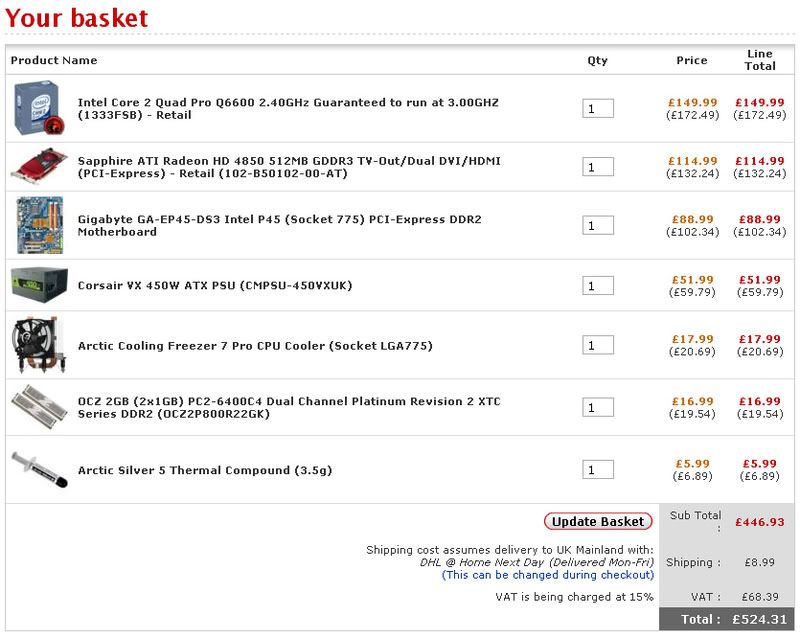Select the Gigabyte motherboard quantity field

598,225
